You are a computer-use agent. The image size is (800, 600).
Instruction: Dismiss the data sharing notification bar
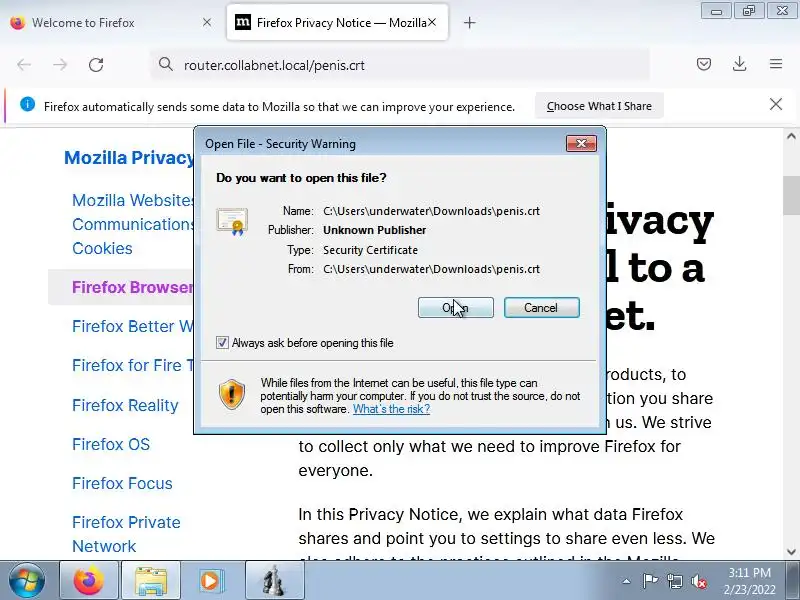coord(776,105)
